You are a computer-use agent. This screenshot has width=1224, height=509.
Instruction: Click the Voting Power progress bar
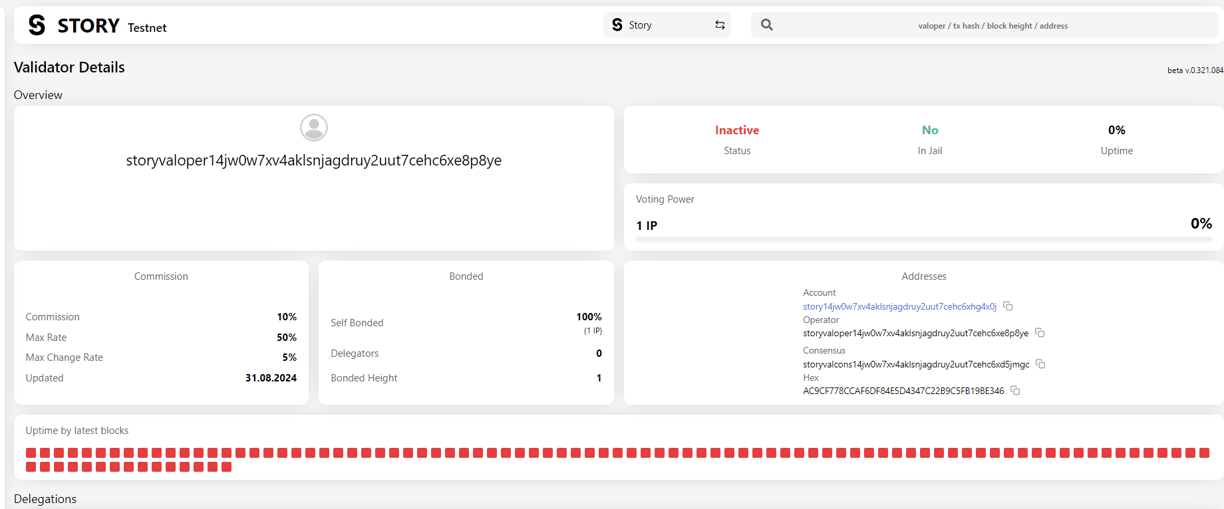pos(924,240)
